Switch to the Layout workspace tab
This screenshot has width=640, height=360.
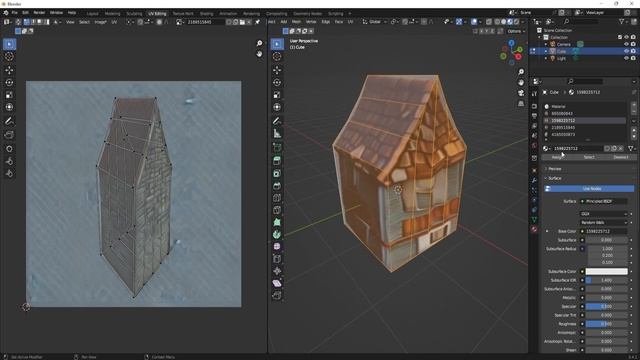point(93,13)
